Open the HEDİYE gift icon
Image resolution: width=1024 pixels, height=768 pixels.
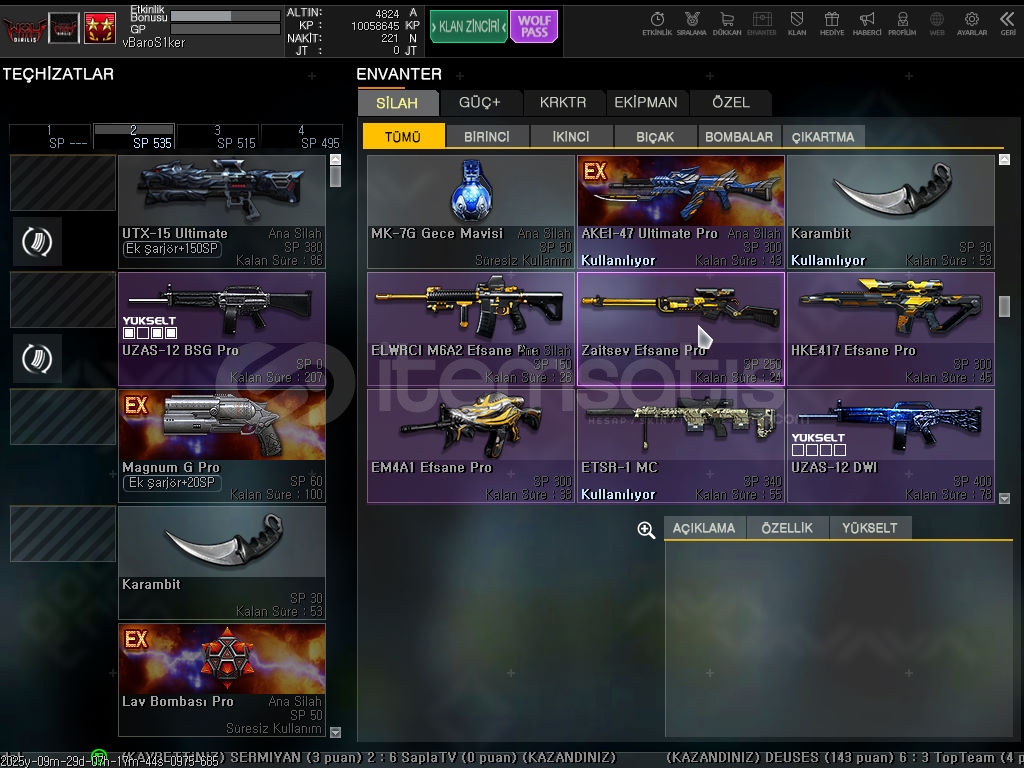[831, 24]
